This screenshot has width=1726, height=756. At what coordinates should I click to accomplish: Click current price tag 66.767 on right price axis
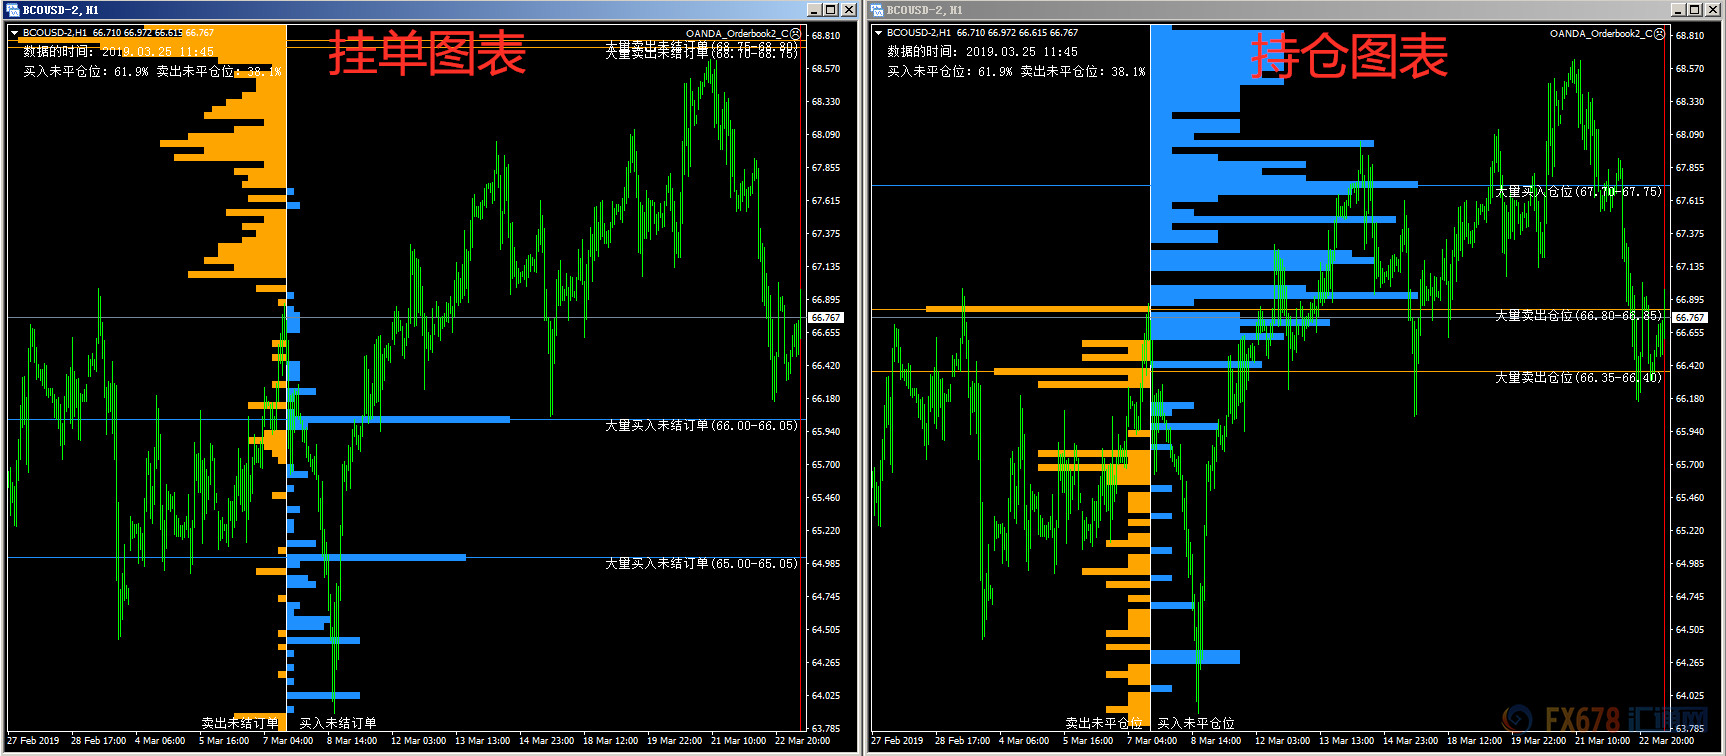coord(1690,318)
